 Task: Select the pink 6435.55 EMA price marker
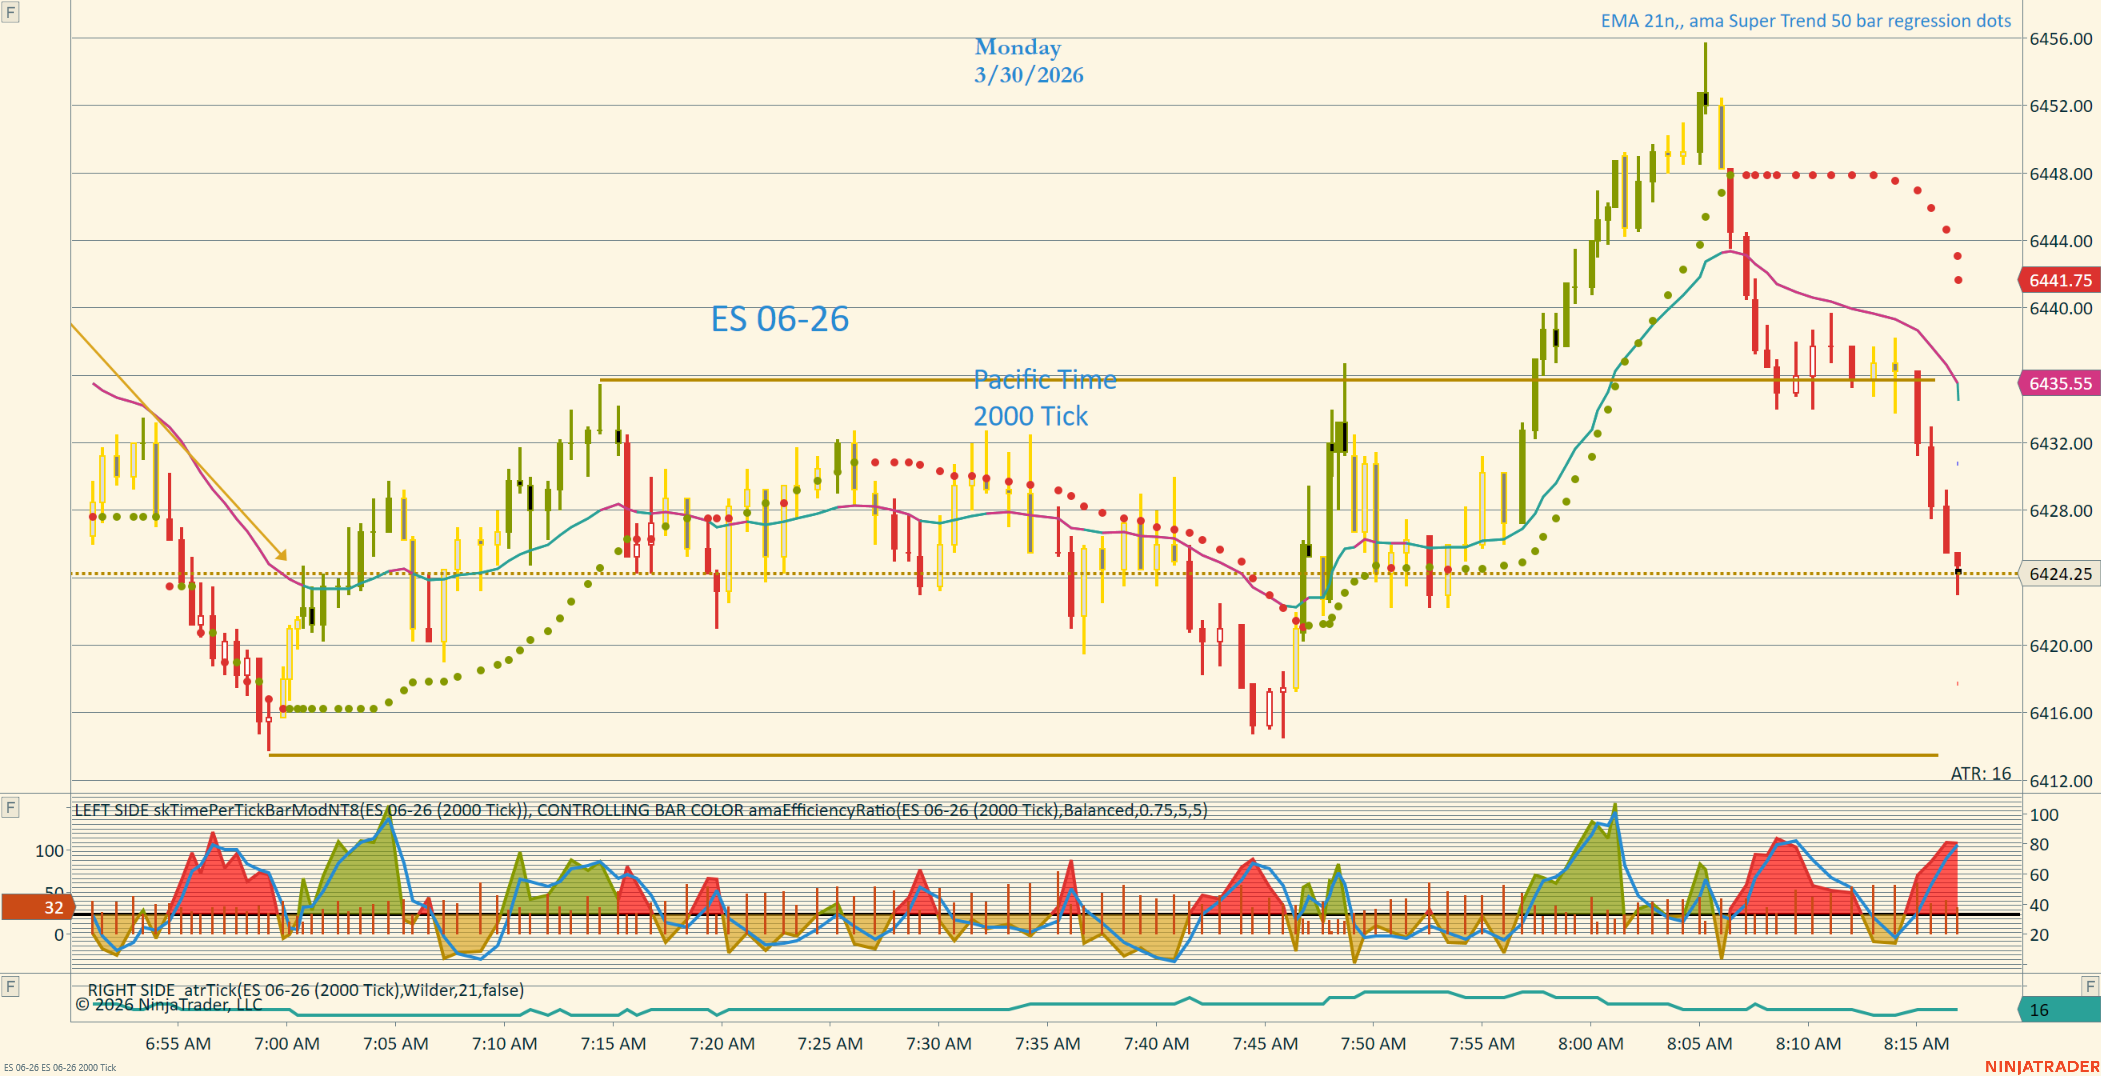pyautogui.click(x=2058, y=383)
